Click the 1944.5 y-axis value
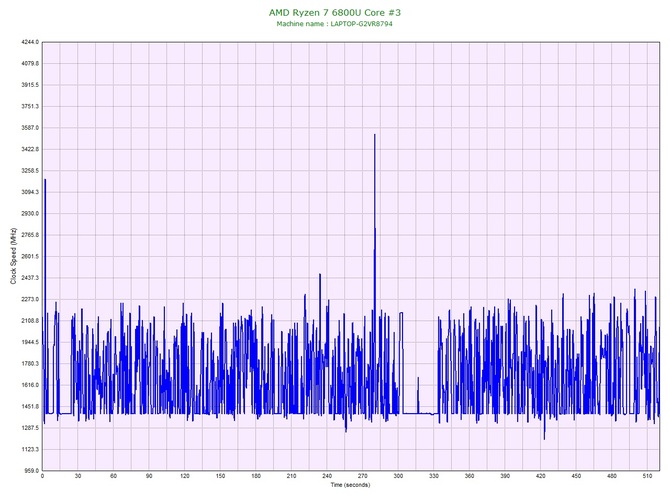 click(30, 342)
